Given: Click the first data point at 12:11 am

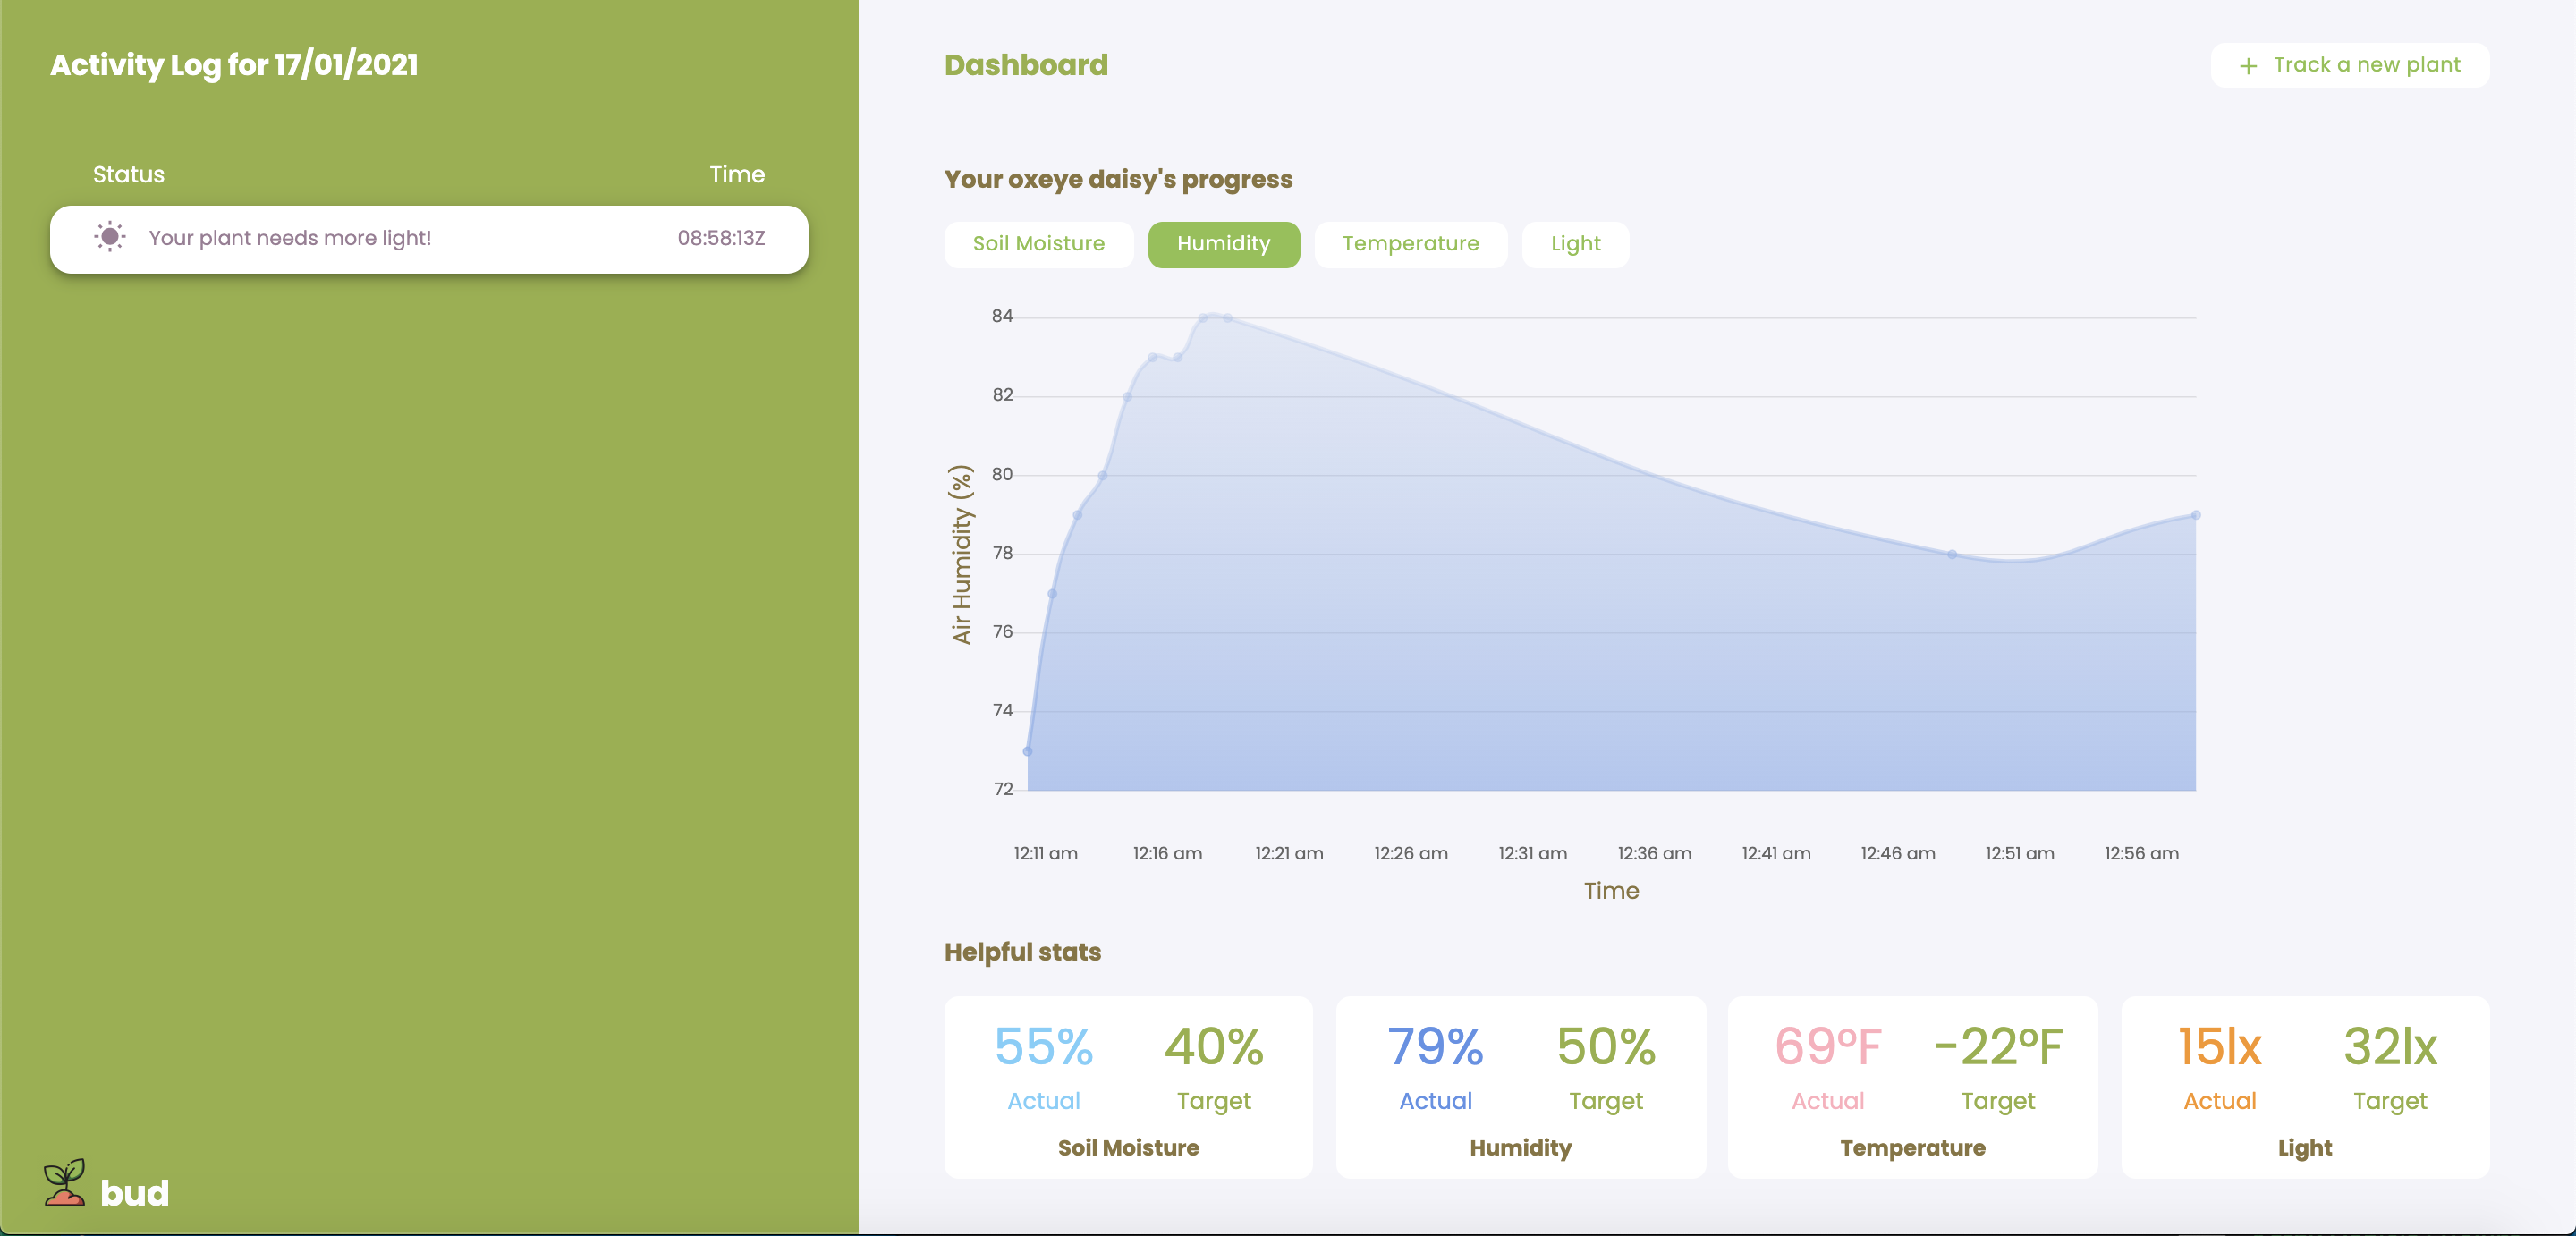Looking at the screenshot, I should click(x=1028, y=751).
